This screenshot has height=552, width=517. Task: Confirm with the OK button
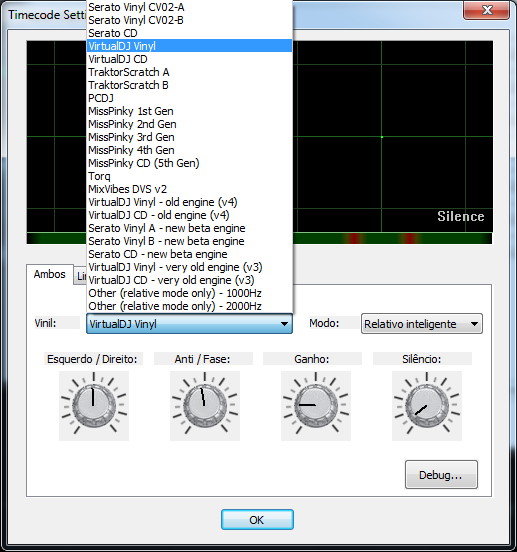257,520
